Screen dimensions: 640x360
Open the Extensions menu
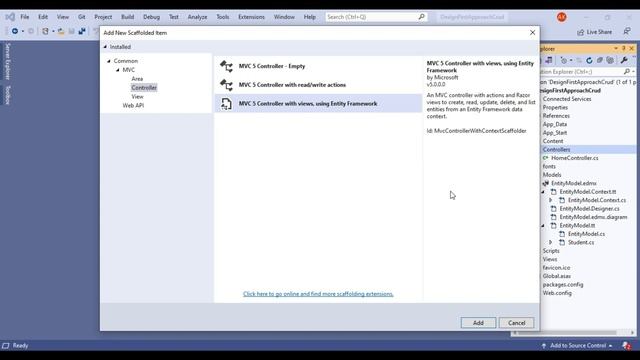pos(251,17)
